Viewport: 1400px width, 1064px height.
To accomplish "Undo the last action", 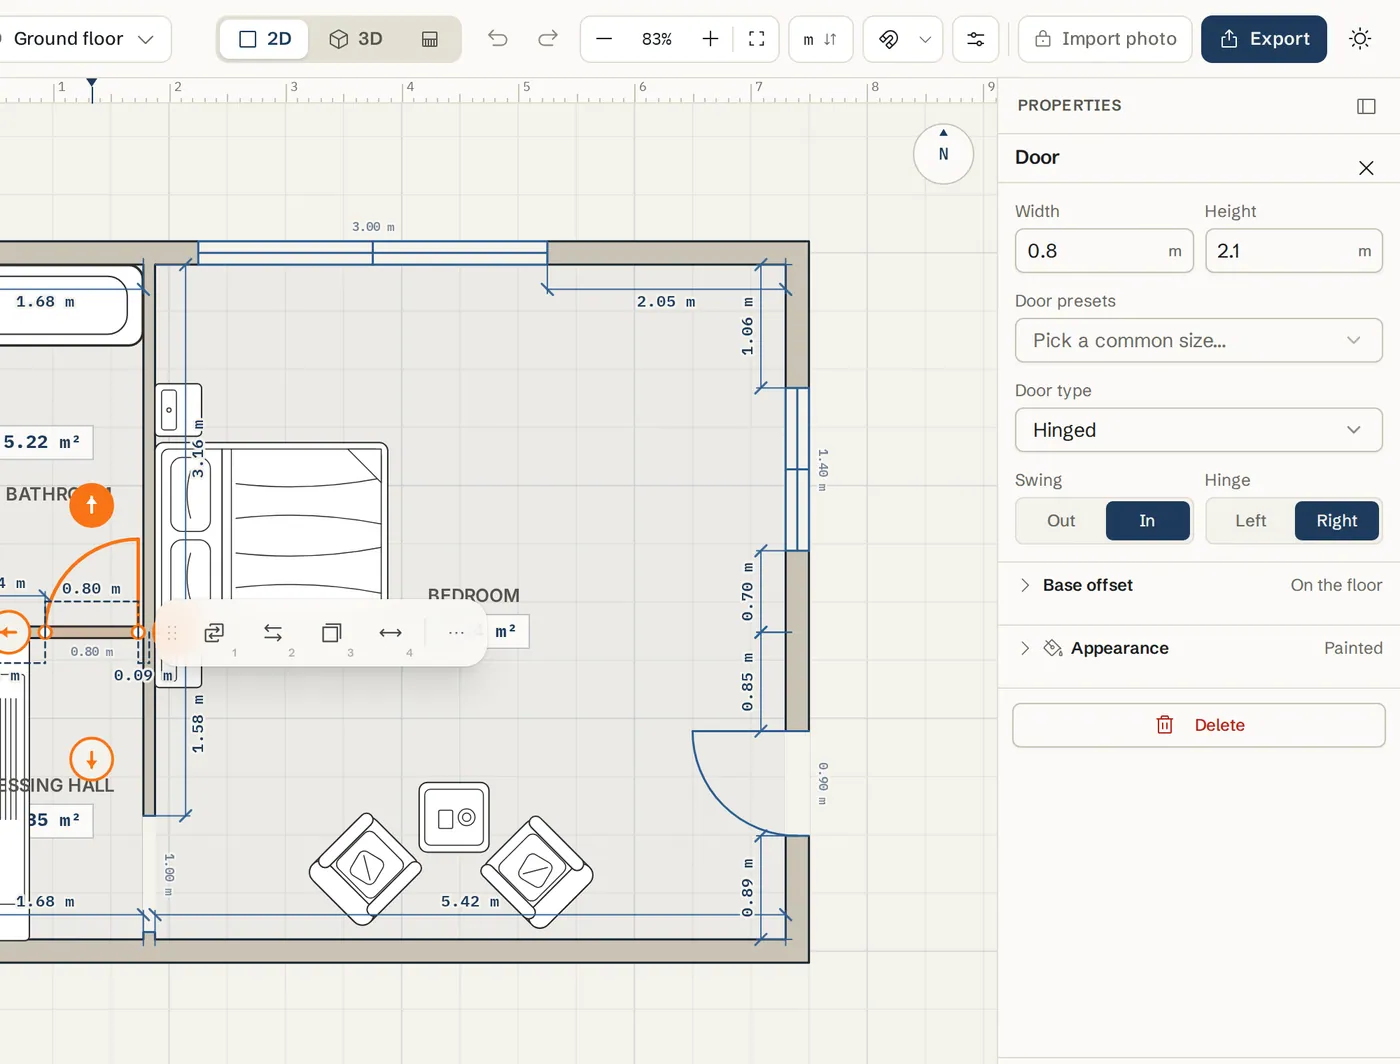I will click(x=498, y=39).
